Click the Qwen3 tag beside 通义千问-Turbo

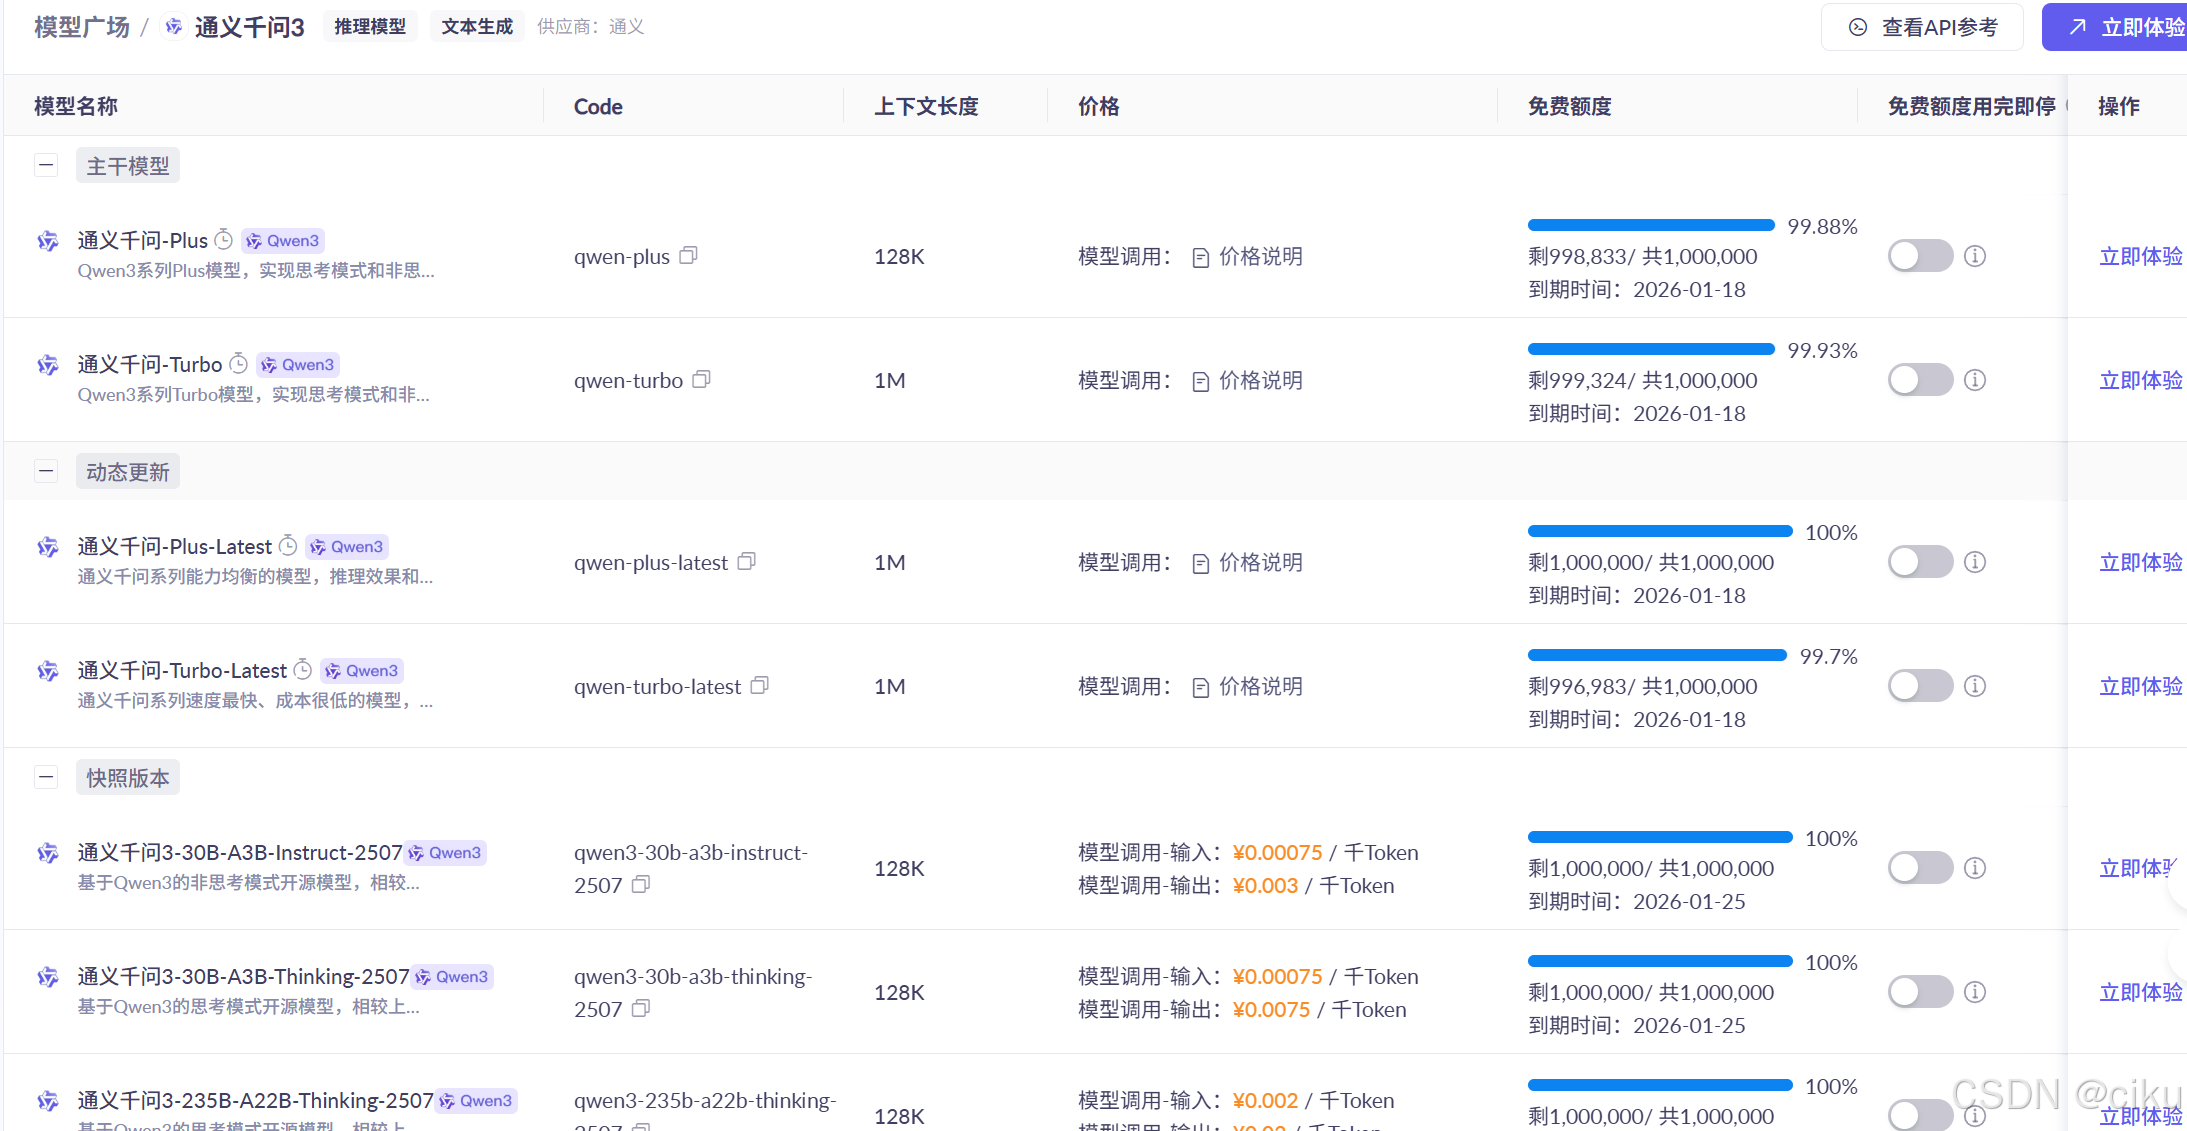click(298, 365)
